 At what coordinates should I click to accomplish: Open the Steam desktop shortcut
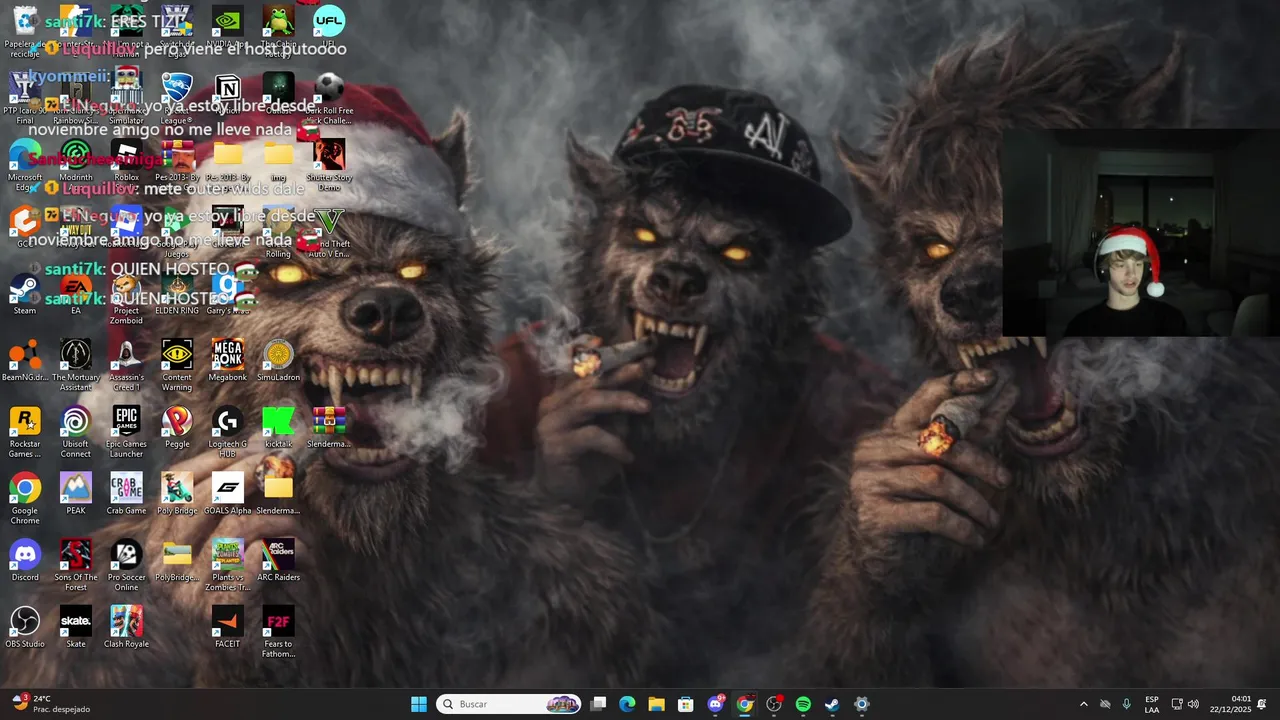(25, 294)
